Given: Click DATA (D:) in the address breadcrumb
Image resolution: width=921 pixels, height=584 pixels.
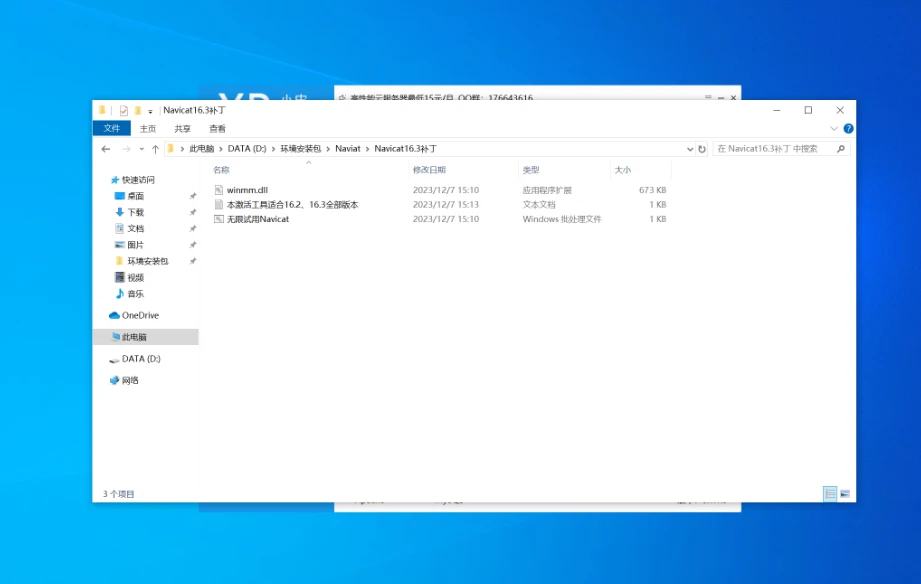Looking at the screenshot, I should click(x=247, y=149).
